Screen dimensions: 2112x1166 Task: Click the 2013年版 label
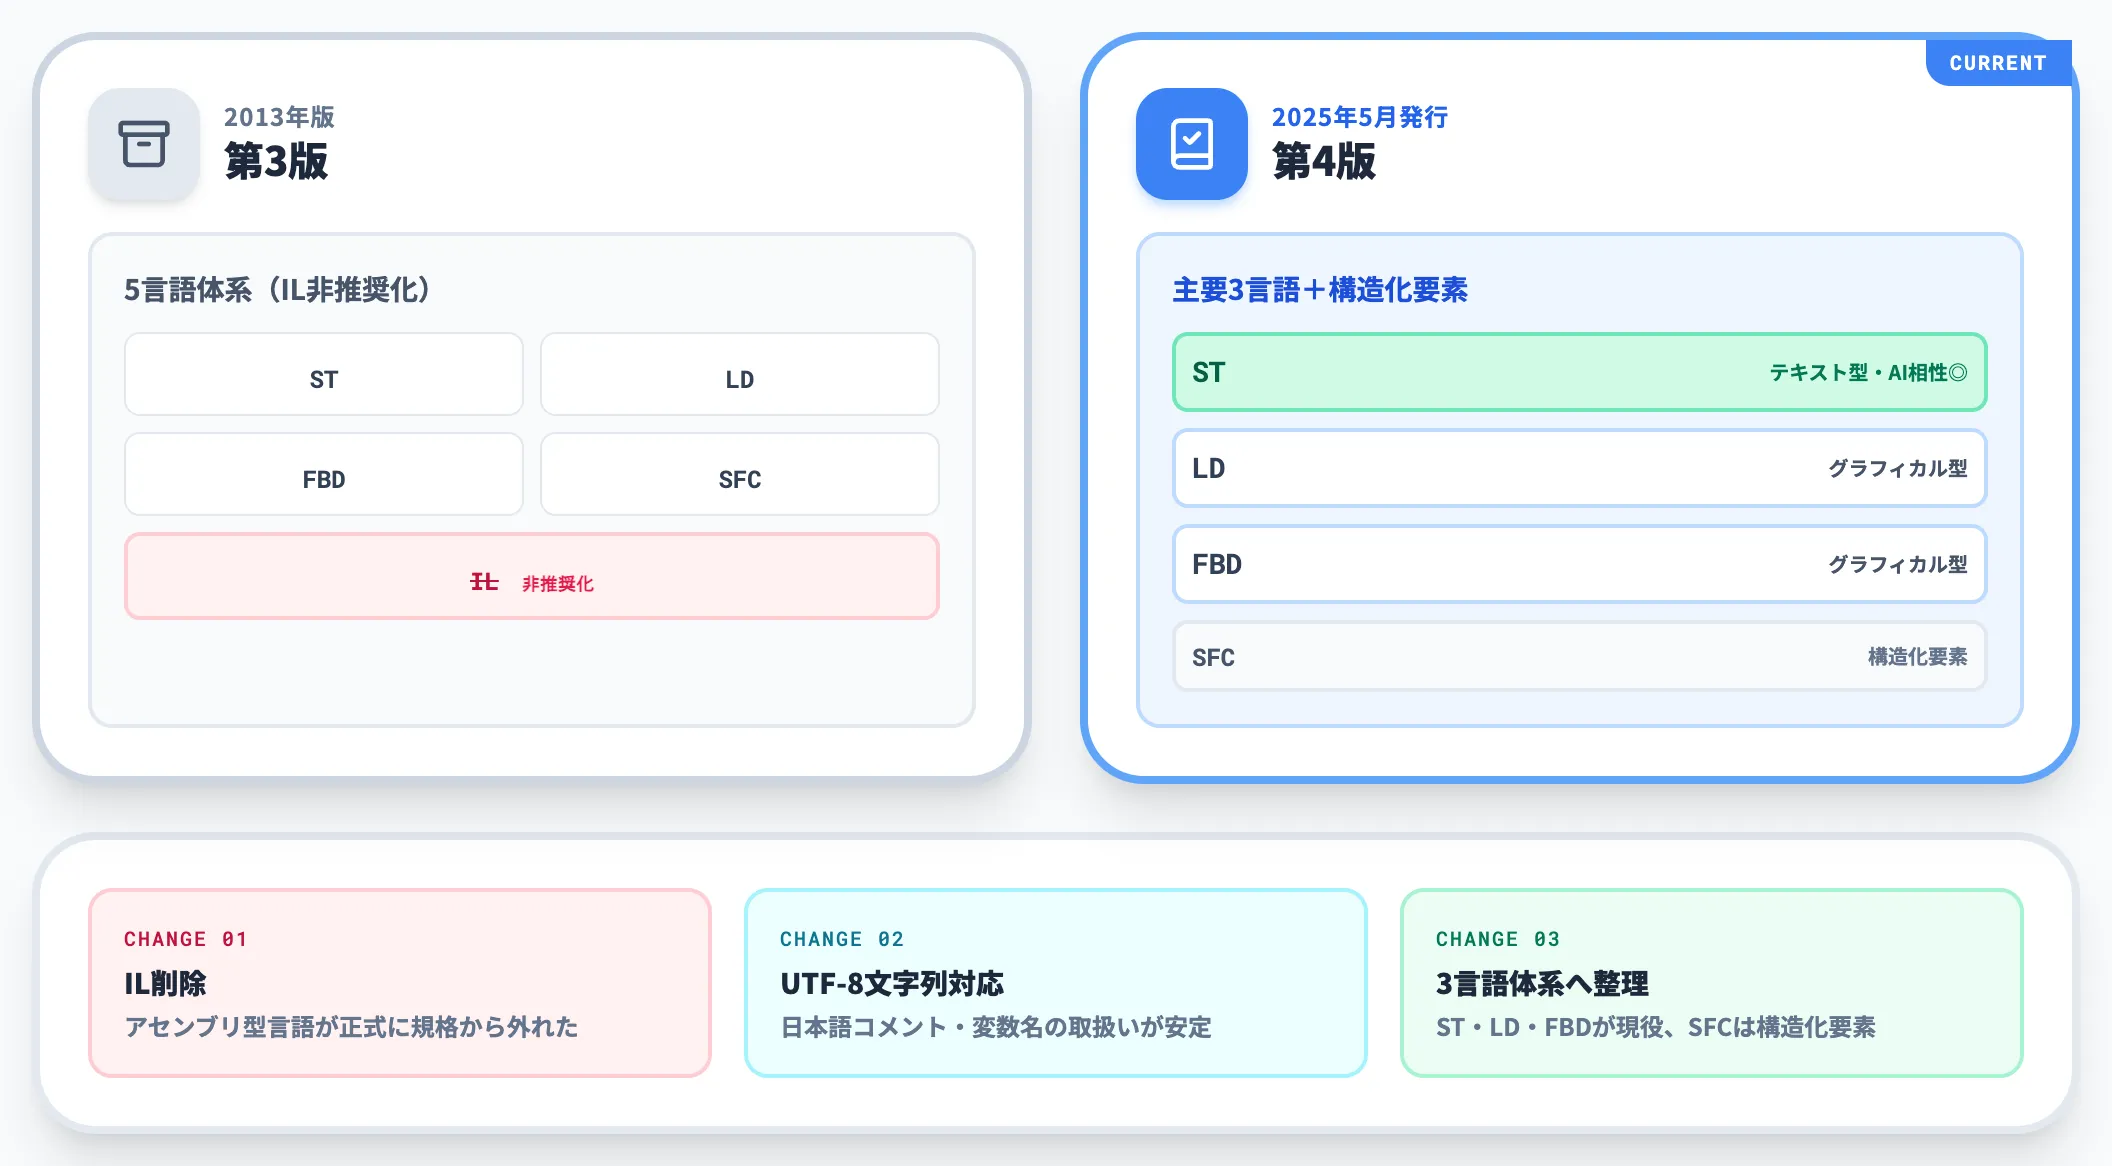click(279, 117)
